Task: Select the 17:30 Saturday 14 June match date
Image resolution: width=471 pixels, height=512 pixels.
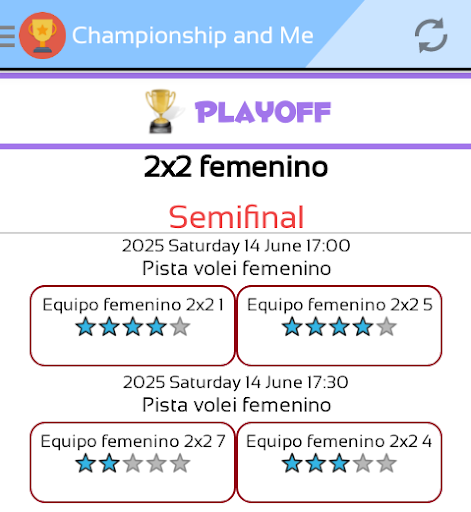Action: click(x=236, y=382)
